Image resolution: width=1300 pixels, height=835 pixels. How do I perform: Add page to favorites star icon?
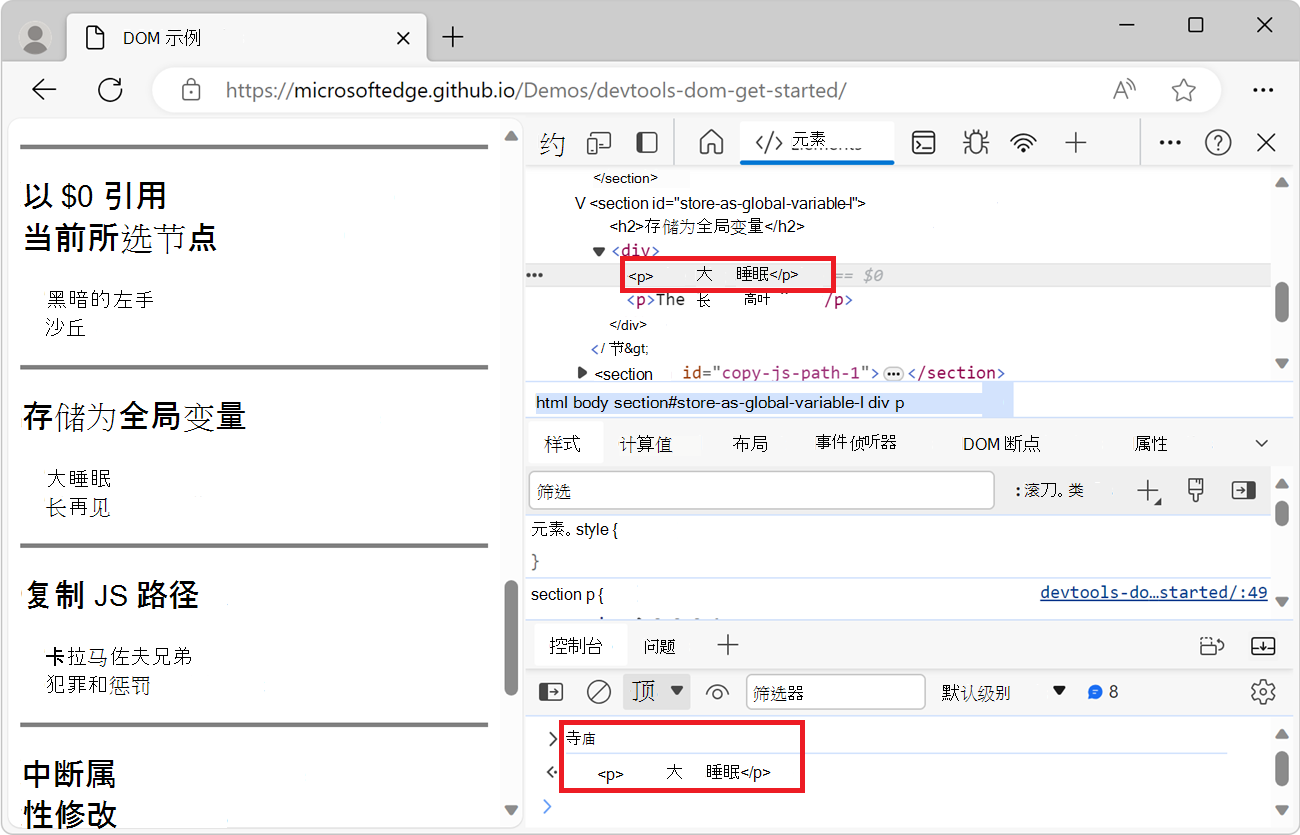(x=1184, y=90)
